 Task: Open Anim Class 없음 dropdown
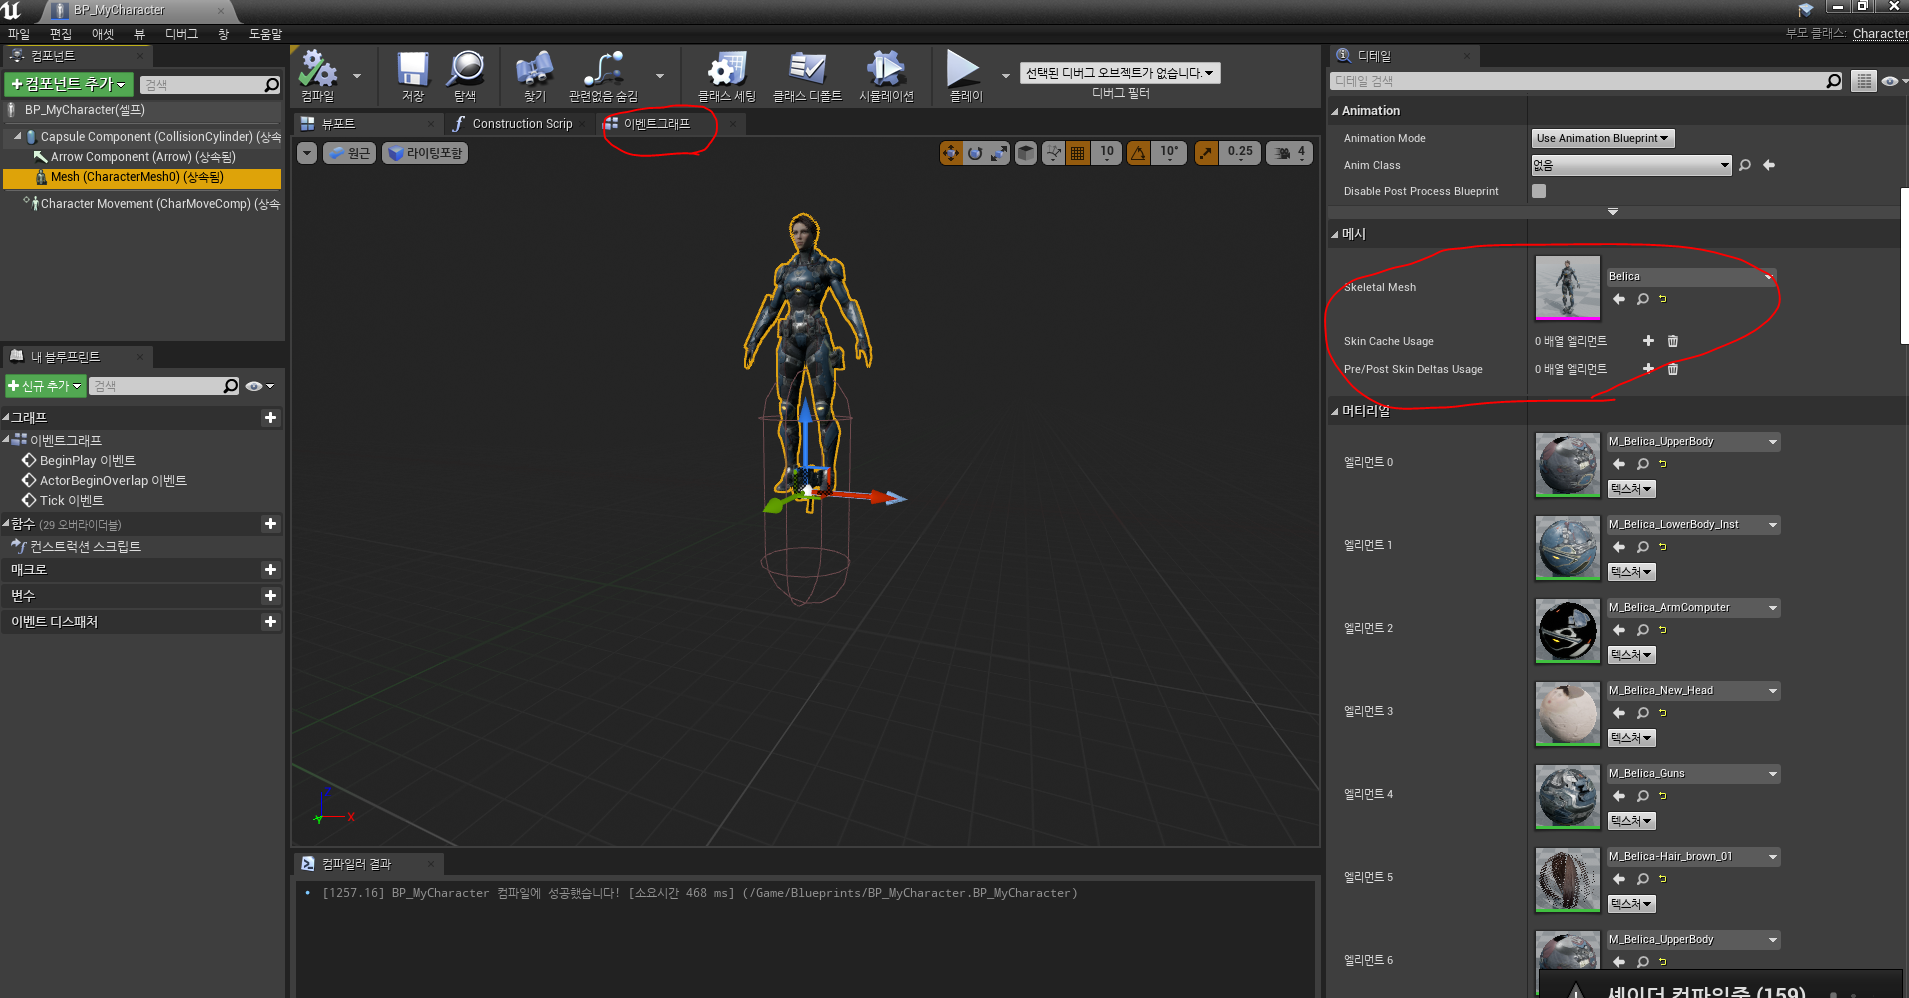pyautogui.click(x=1631, y=165)
